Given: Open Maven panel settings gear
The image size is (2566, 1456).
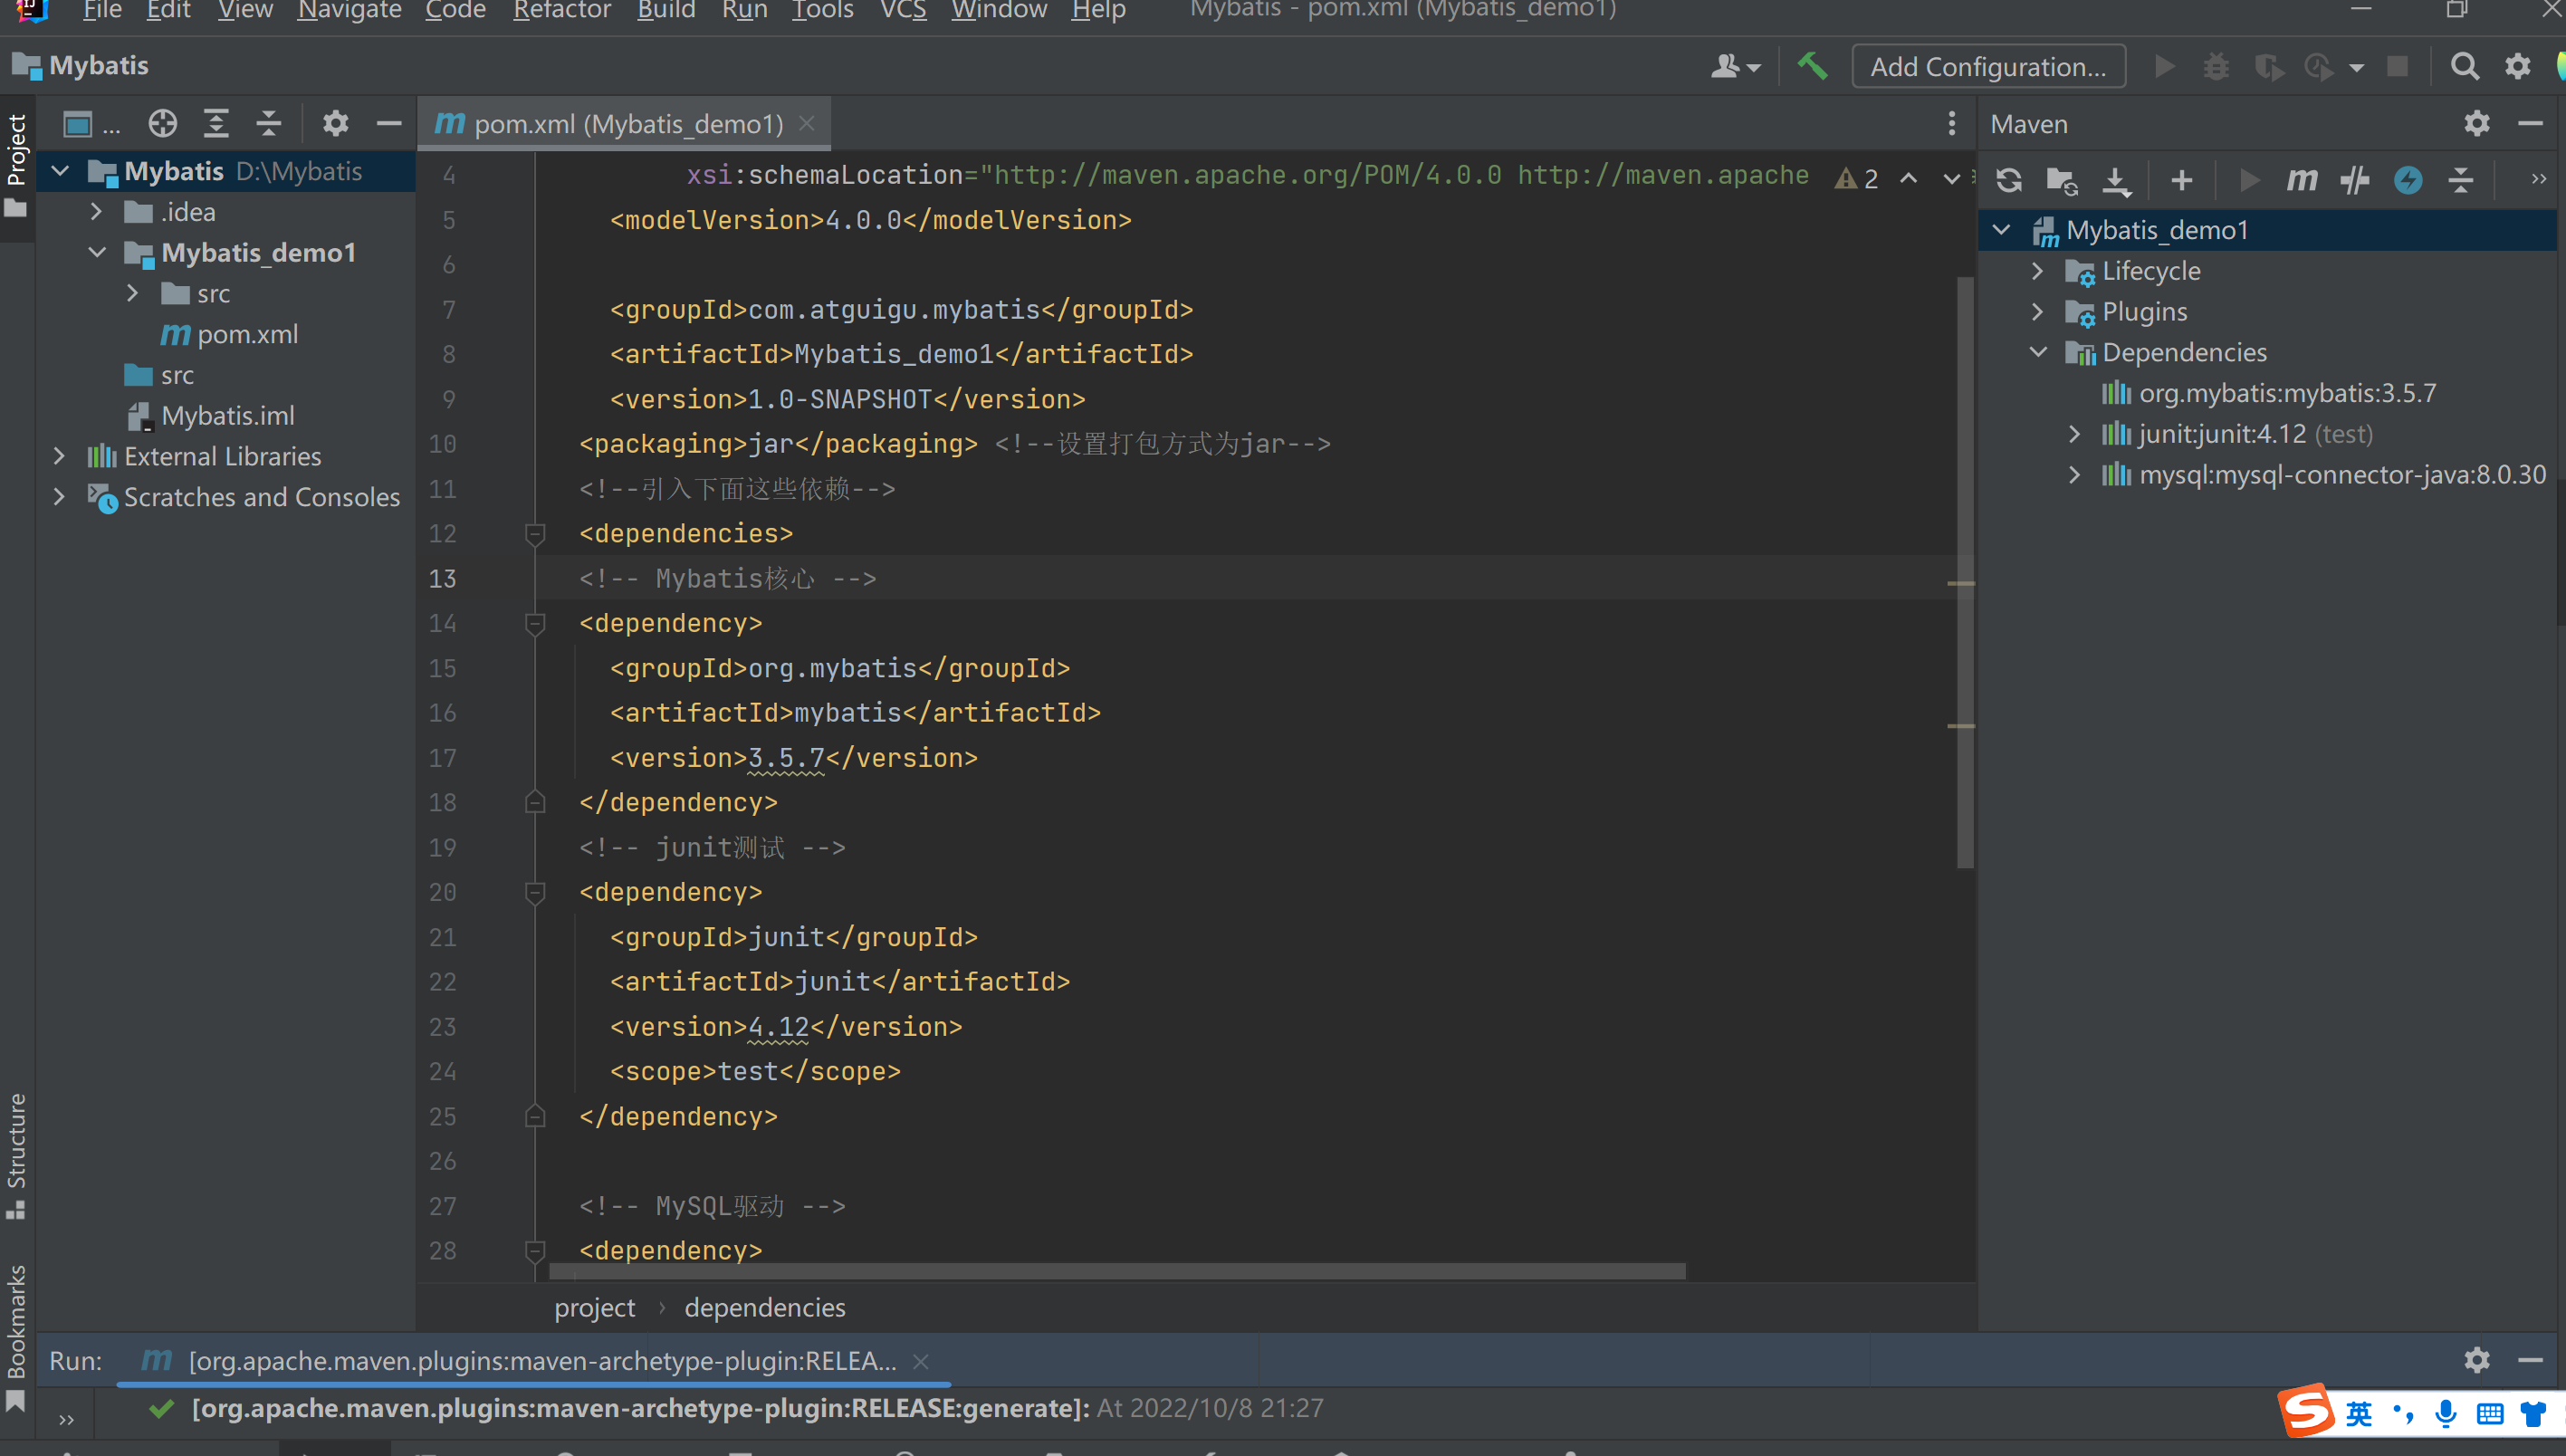Looking at the screenshot, I should (2476, 124).
